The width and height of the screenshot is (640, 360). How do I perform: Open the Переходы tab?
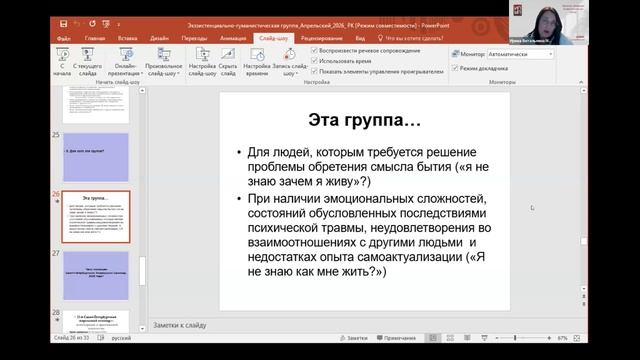[194, 38]
